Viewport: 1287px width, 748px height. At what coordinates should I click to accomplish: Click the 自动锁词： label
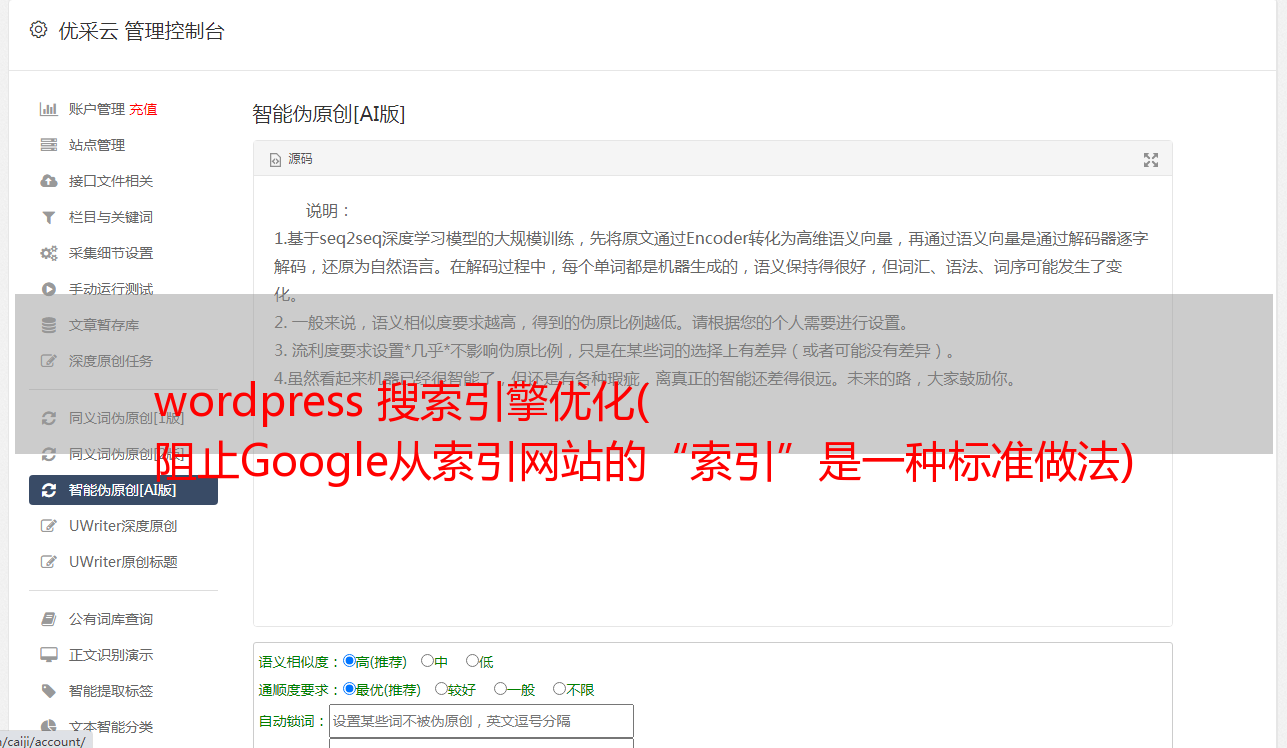293,721
